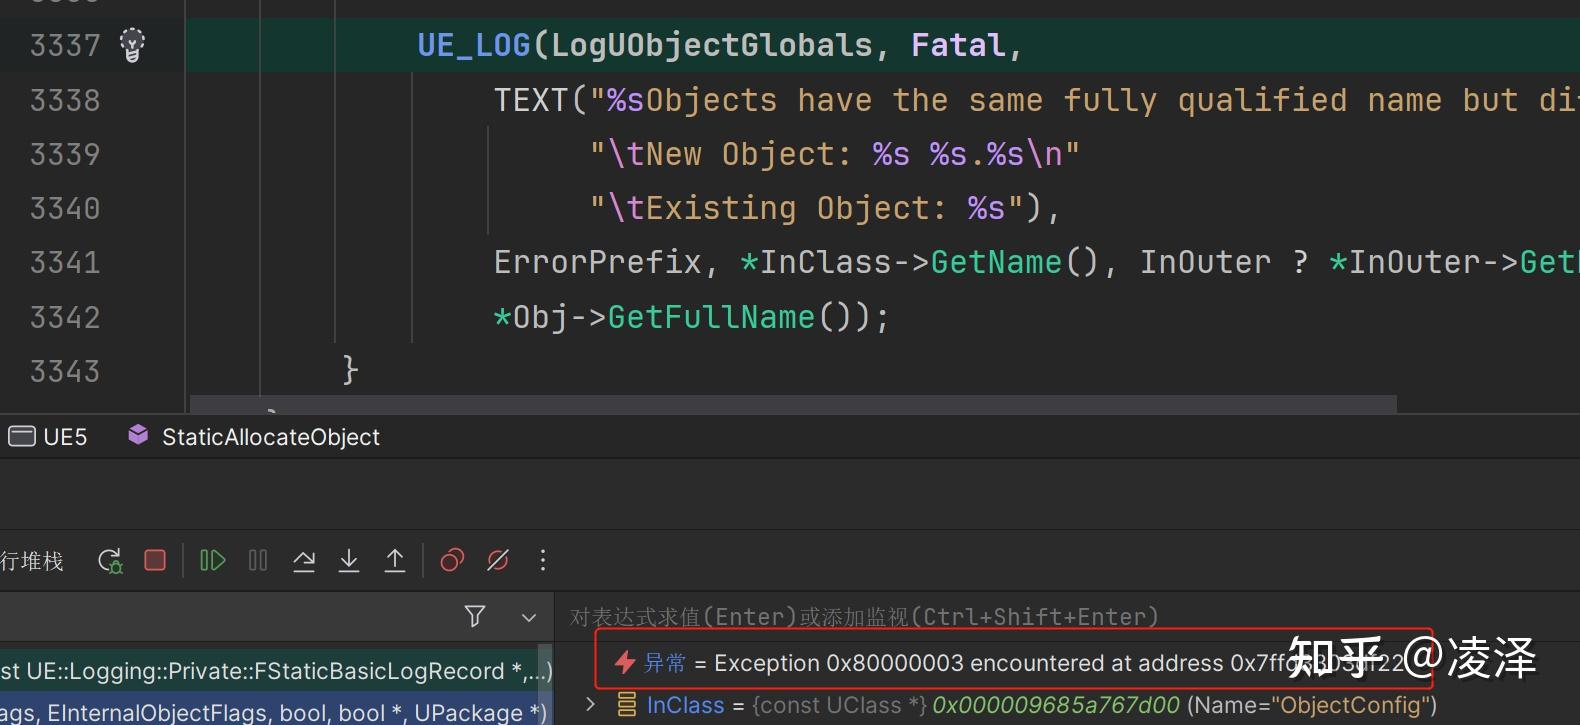Step into the function call

click(x=349, y=561)
